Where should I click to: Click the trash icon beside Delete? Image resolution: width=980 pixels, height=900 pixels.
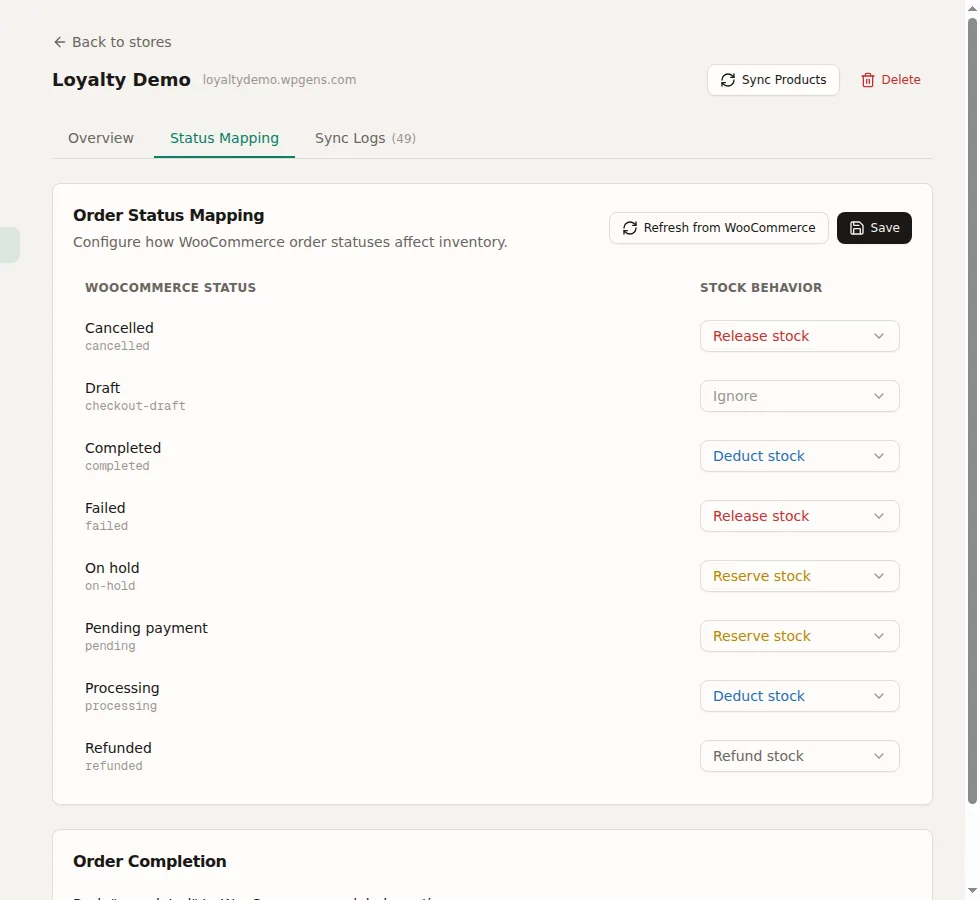click(x=868, y=80)
